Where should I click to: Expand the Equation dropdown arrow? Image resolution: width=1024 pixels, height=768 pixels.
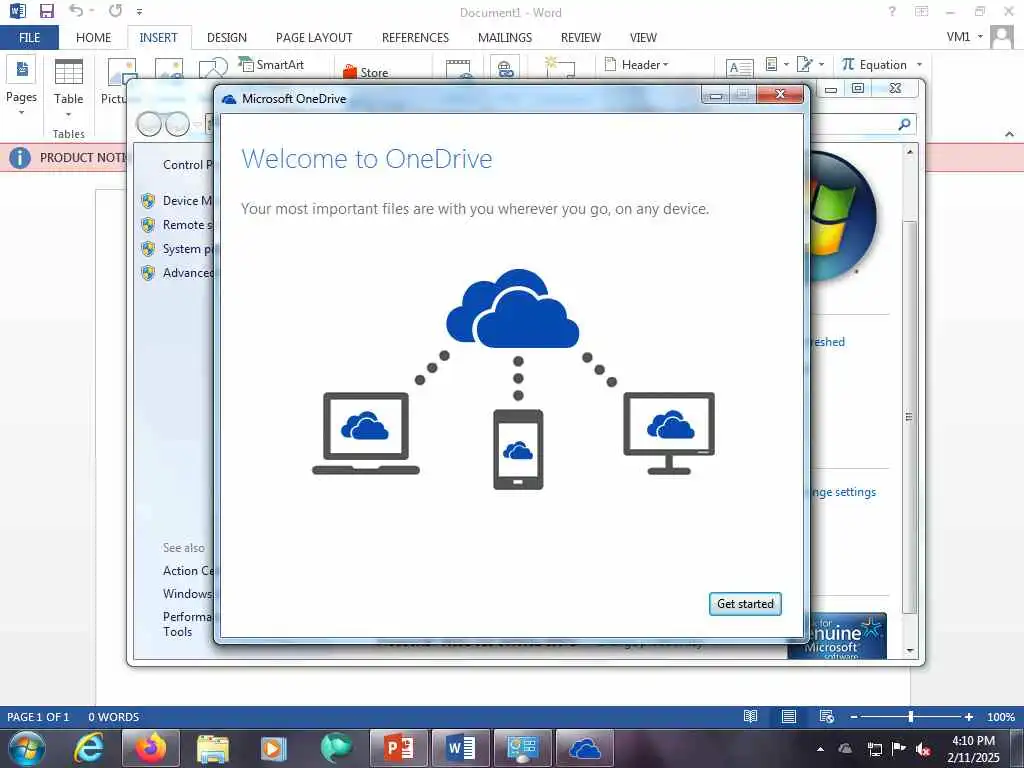[920, 65]
